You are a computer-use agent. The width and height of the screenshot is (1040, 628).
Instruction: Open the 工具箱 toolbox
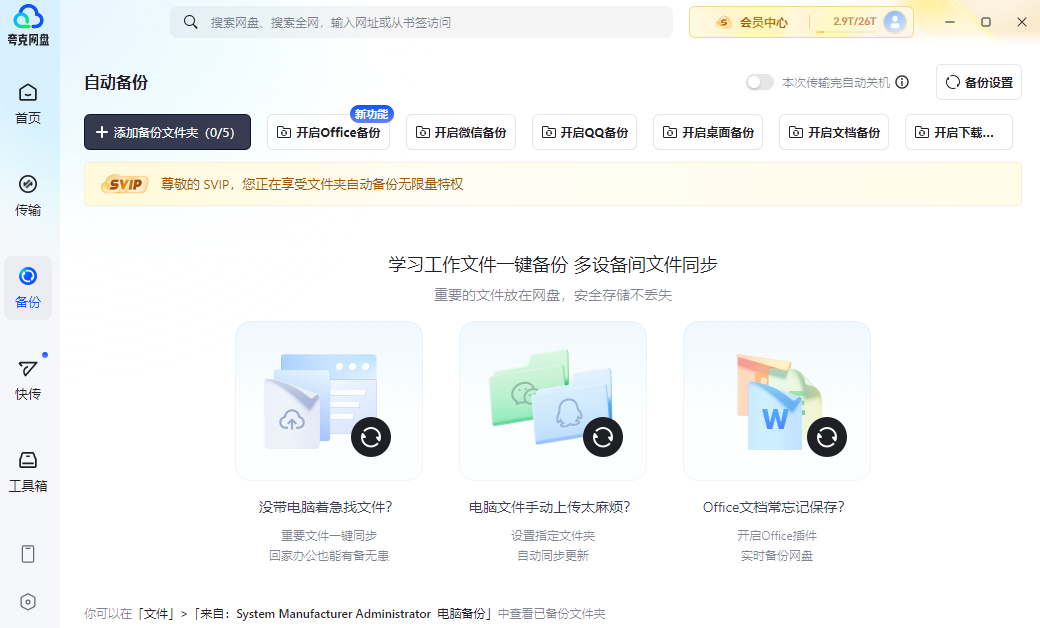(x=28, y=472)
